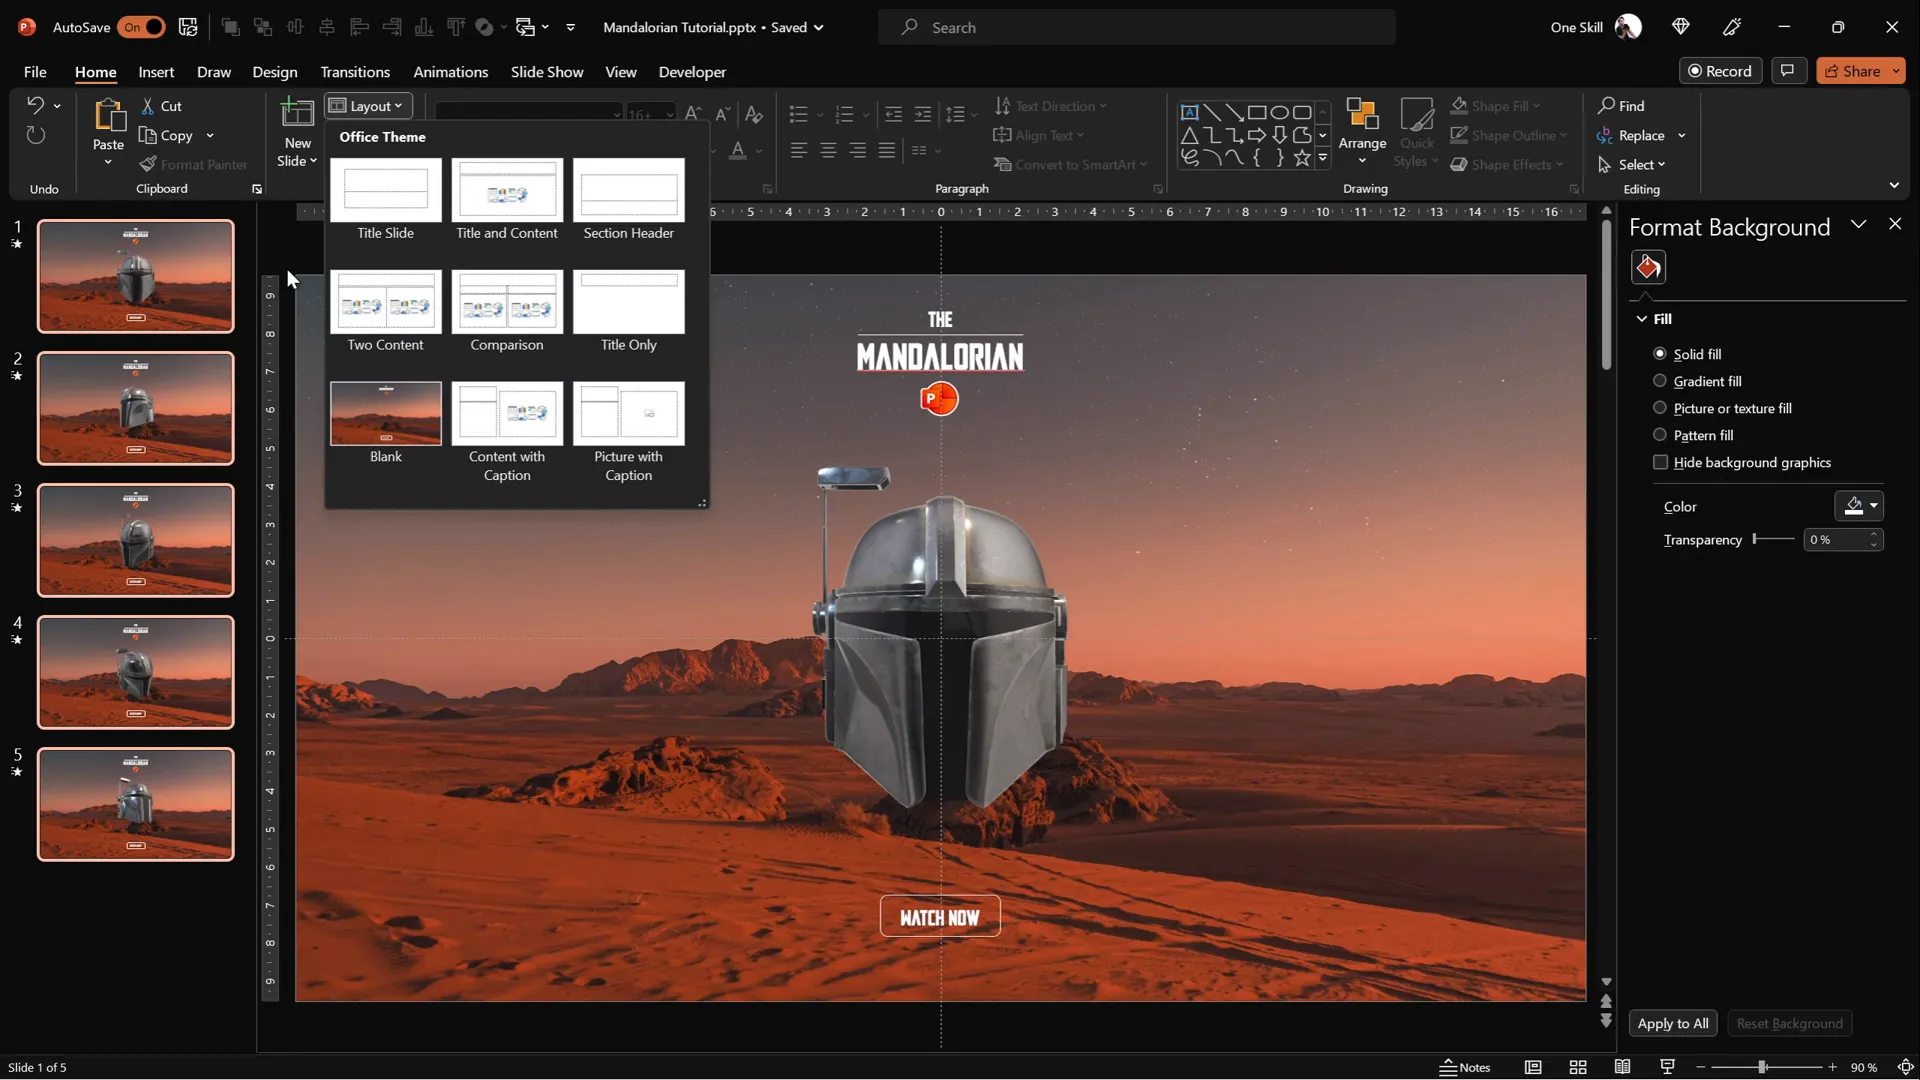Screen dimensions: 1920x1080
Task: Click Apply to All button
Action: coord(1673,1023)
